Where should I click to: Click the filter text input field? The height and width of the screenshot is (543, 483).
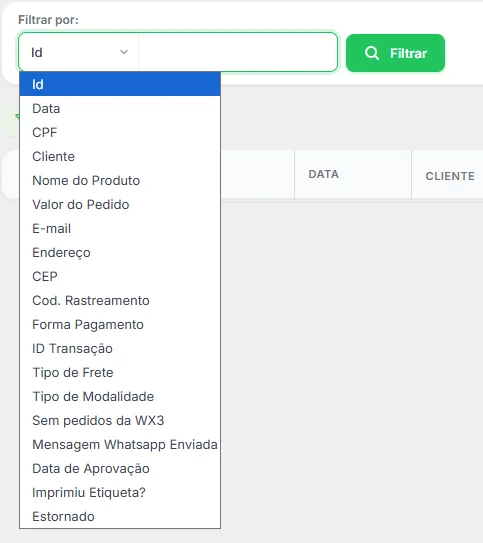click(x=238, y=52)
